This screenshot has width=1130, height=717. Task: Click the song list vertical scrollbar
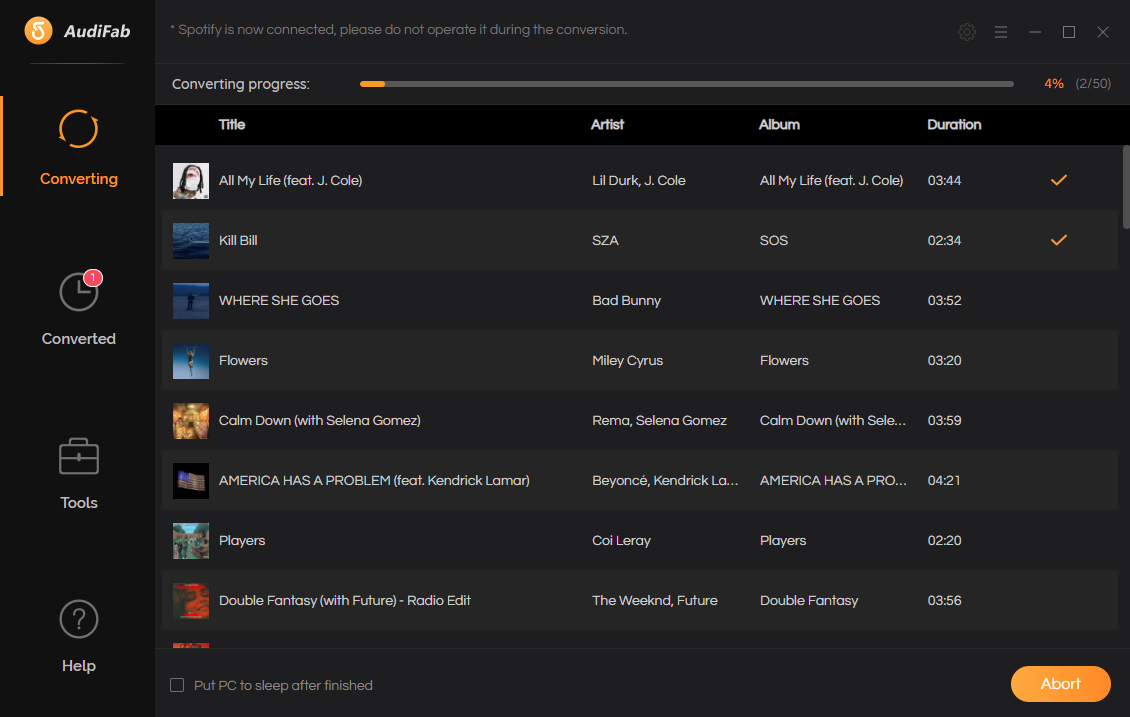click(1126, 187)
